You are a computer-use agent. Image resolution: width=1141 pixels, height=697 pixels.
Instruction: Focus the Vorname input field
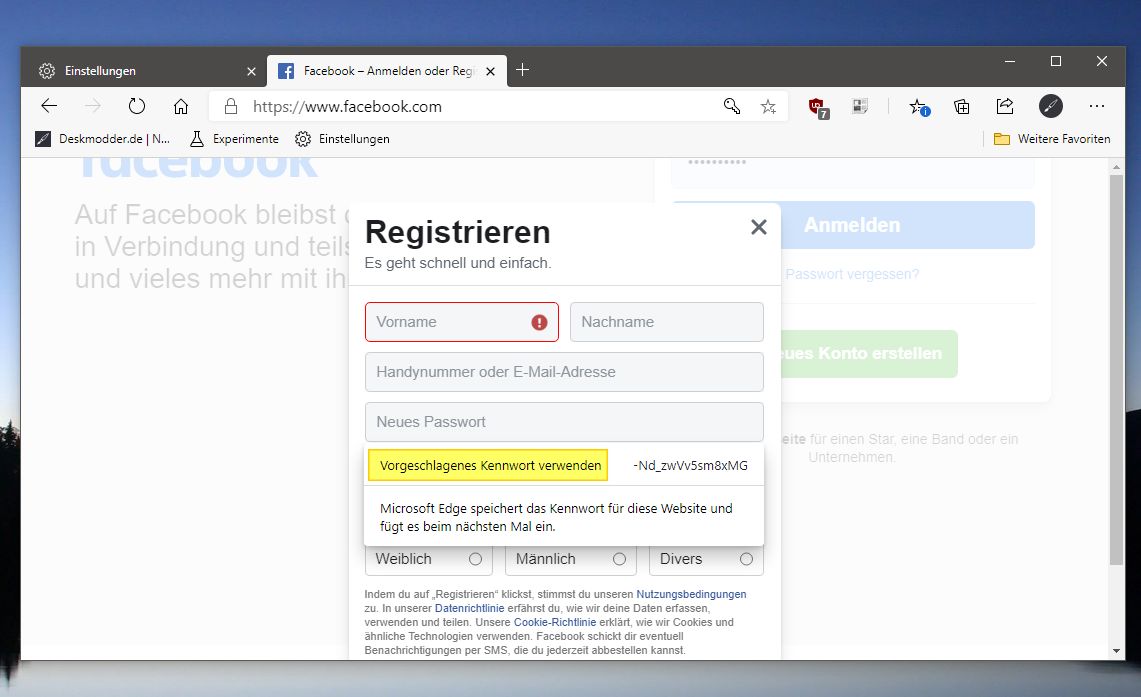point(461,322)
